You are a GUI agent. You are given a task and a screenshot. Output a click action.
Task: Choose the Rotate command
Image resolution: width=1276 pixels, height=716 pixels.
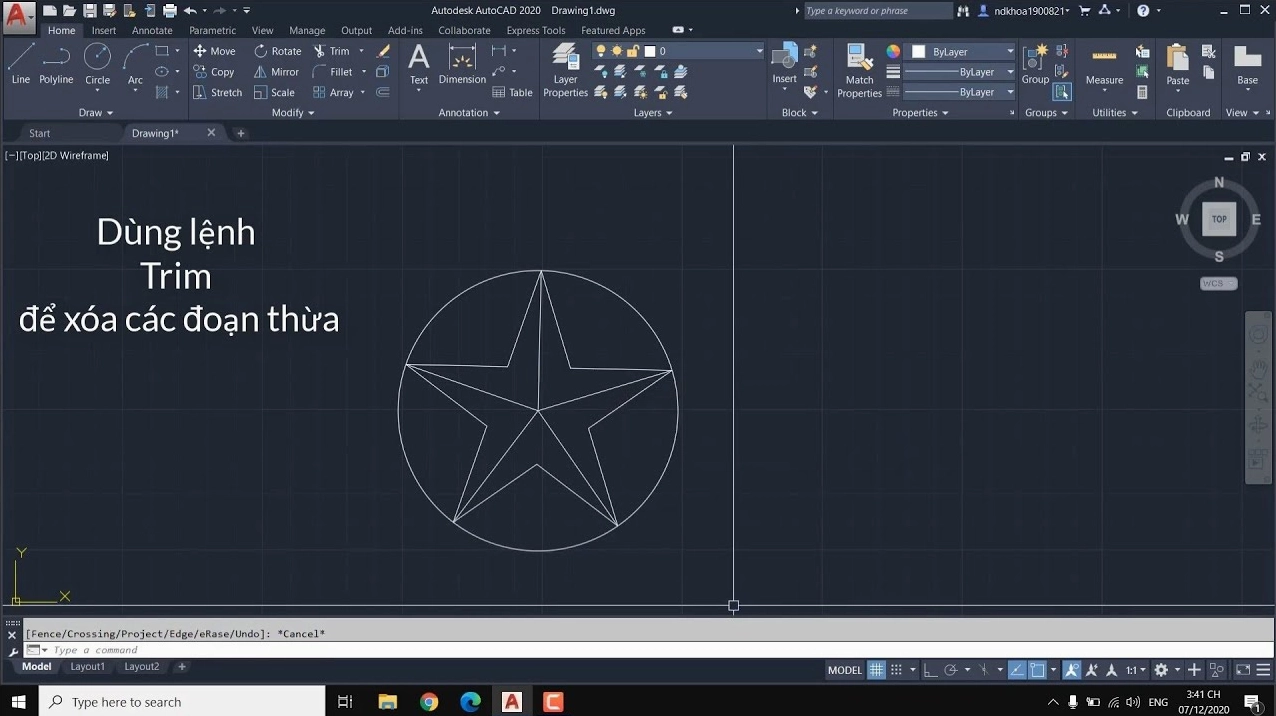pyautogui.click(x=277, y=51)
